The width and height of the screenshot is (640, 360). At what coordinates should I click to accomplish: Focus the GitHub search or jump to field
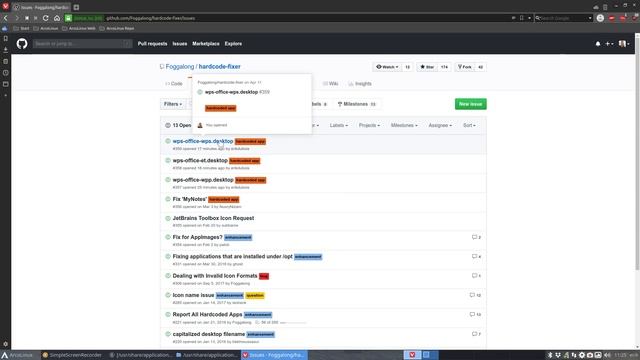[x=83, y=44]
